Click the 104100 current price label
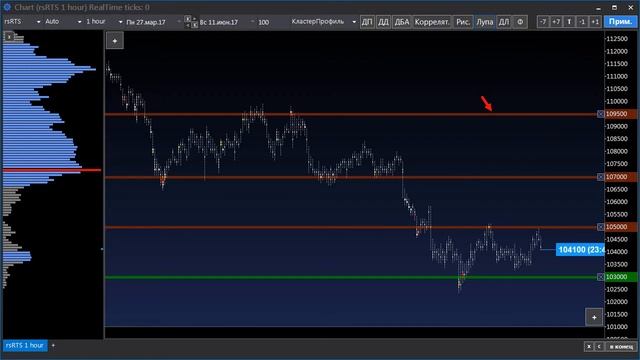Image resolution: width=640 pixels, height=360 pixels. click(x=580, y=249)
